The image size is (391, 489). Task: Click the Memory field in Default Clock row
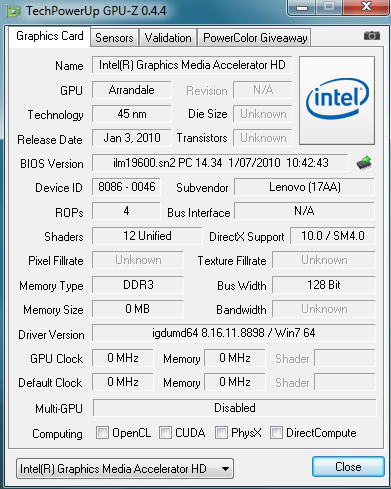pos(235,382)
